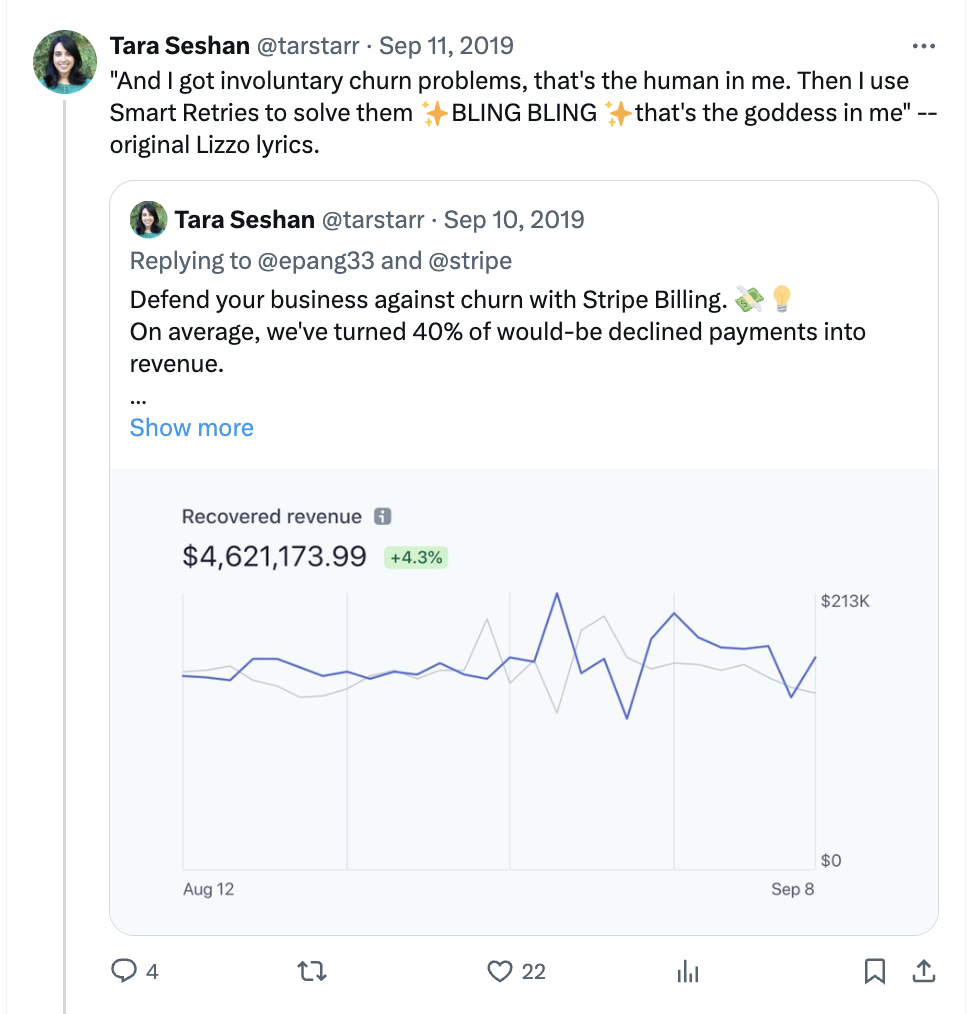Click the Tara Seshan name on main tweet

tap(180, 46)
